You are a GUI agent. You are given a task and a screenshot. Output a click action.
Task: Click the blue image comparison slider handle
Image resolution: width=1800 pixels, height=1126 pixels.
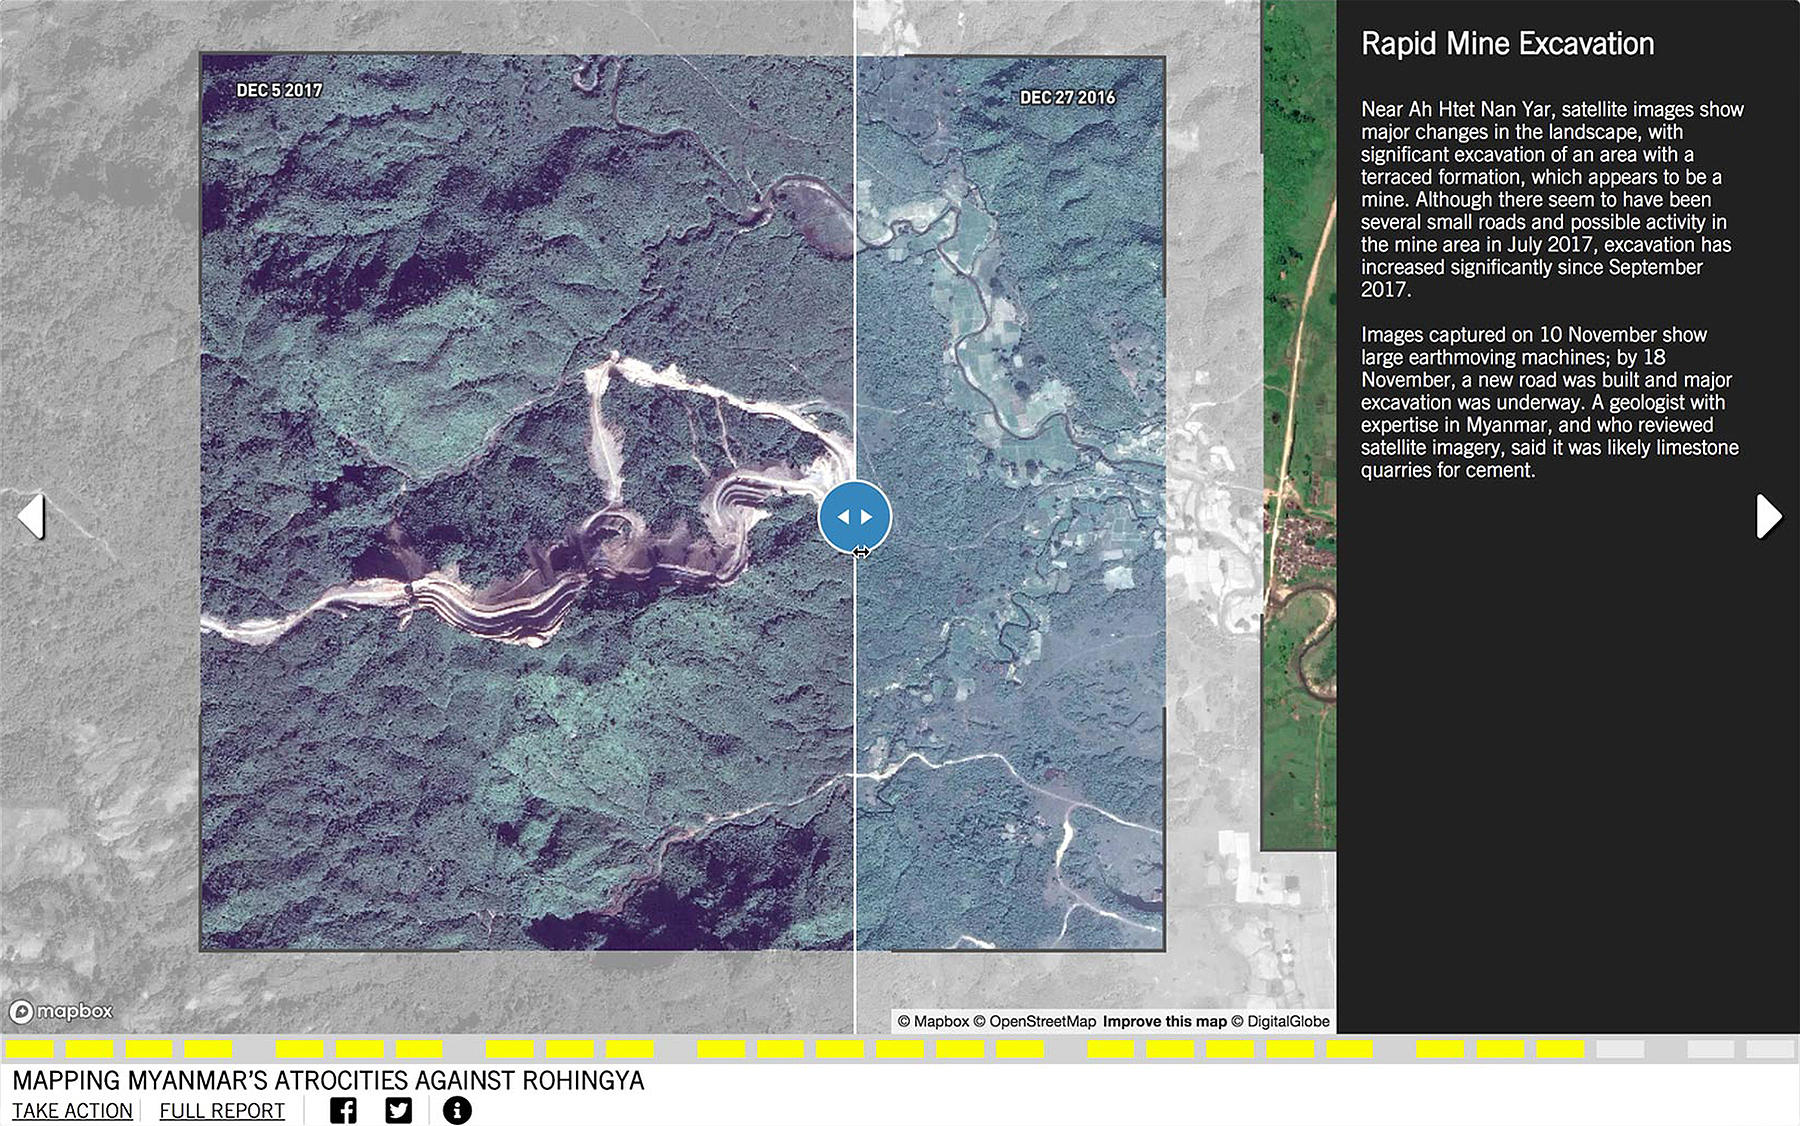854,516
